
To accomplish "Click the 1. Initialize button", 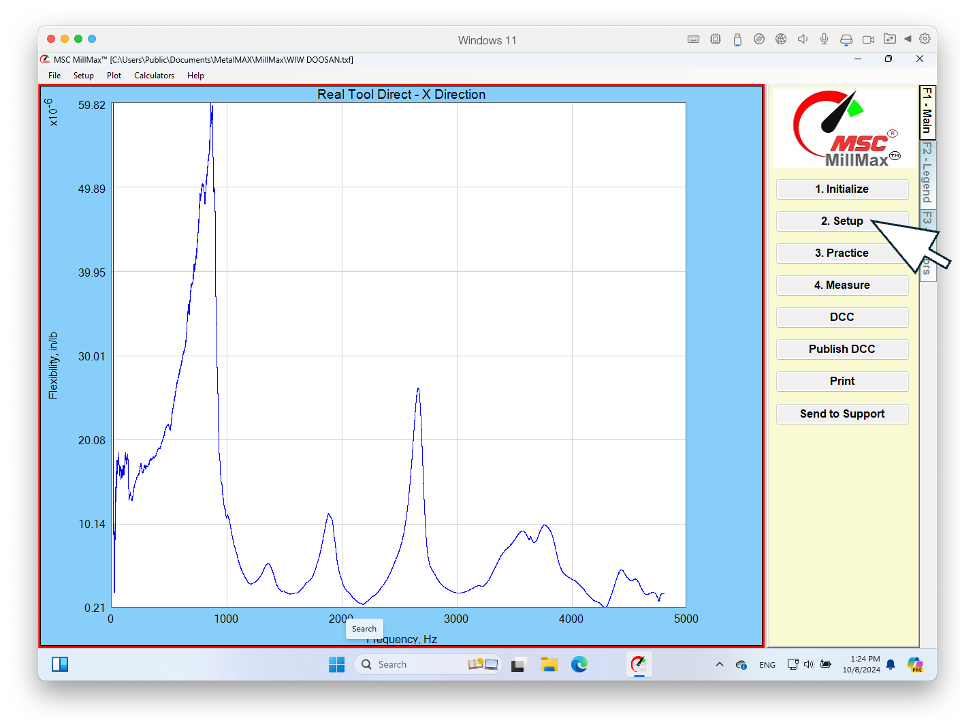I will tap(842, 189).
